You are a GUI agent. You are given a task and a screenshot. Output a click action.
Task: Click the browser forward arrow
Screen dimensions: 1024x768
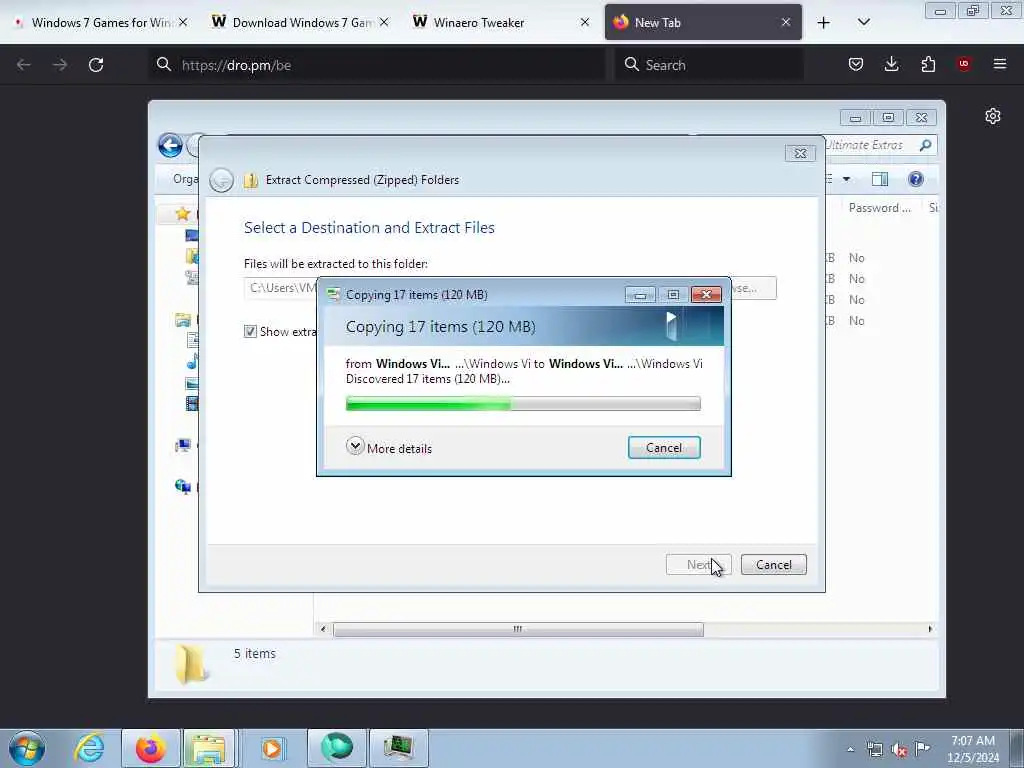(x=60, y=65)
